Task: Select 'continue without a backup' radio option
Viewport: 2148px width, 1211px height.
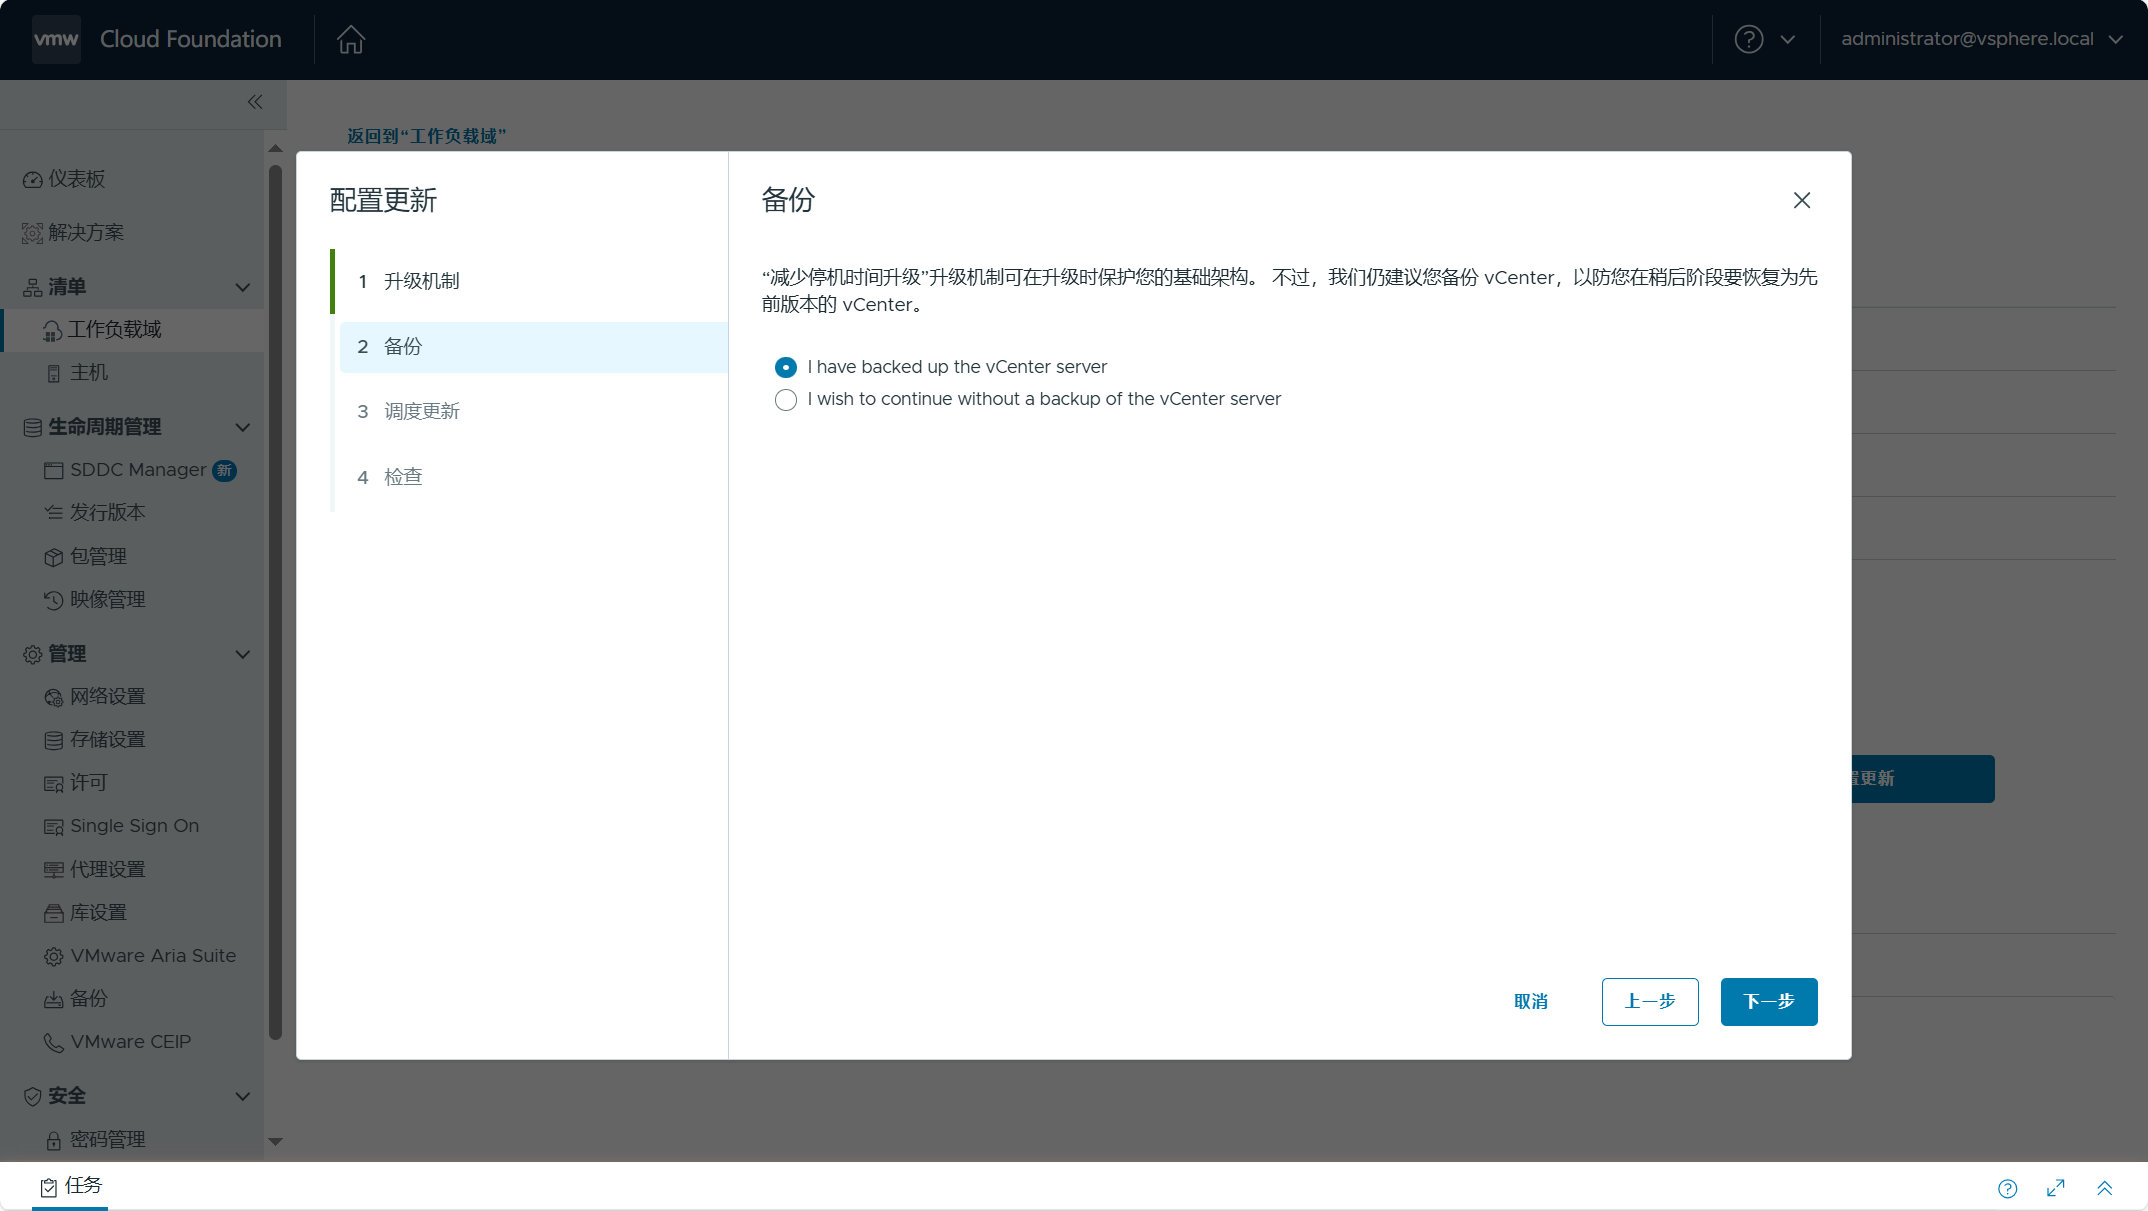Action: (x=786, y=400)
